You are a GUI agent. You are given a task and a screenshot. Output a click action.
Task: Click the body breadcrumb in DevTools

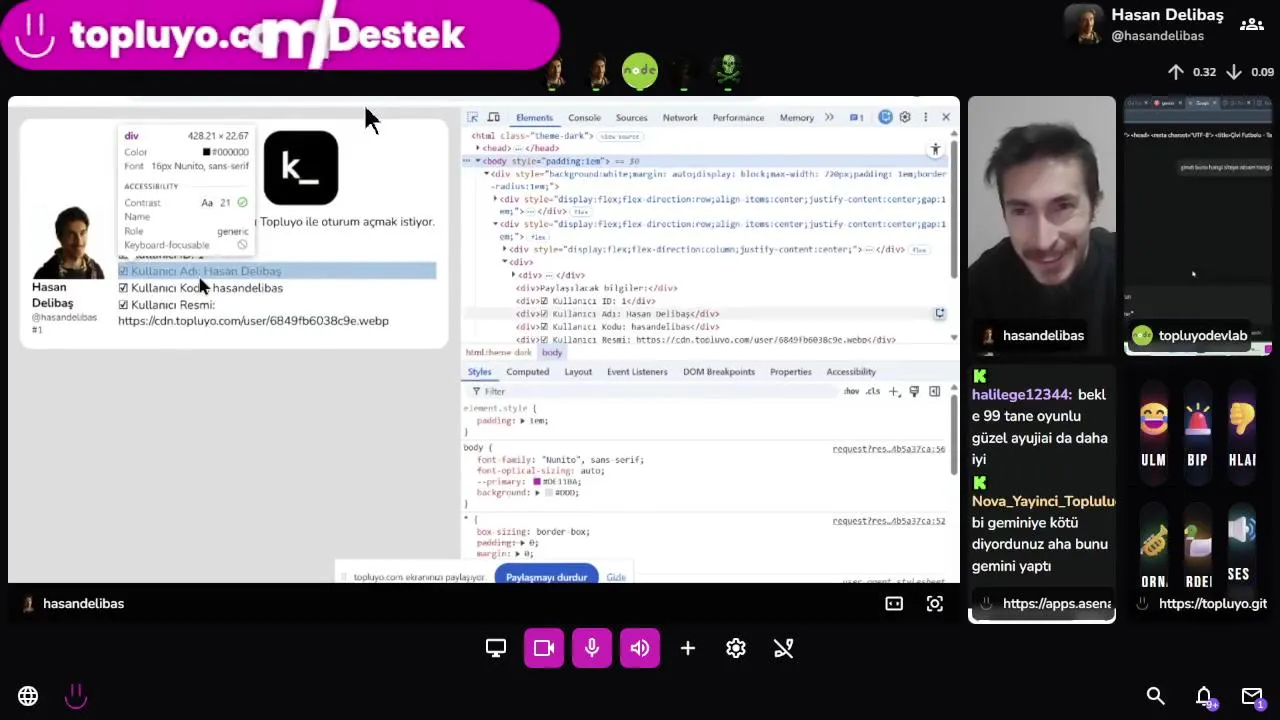[552, 353]
